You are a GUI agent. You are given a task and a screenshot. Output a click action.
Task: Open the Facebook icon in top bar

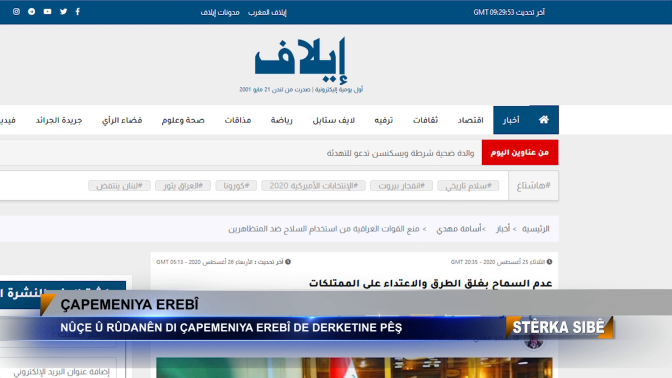(78, 12)
